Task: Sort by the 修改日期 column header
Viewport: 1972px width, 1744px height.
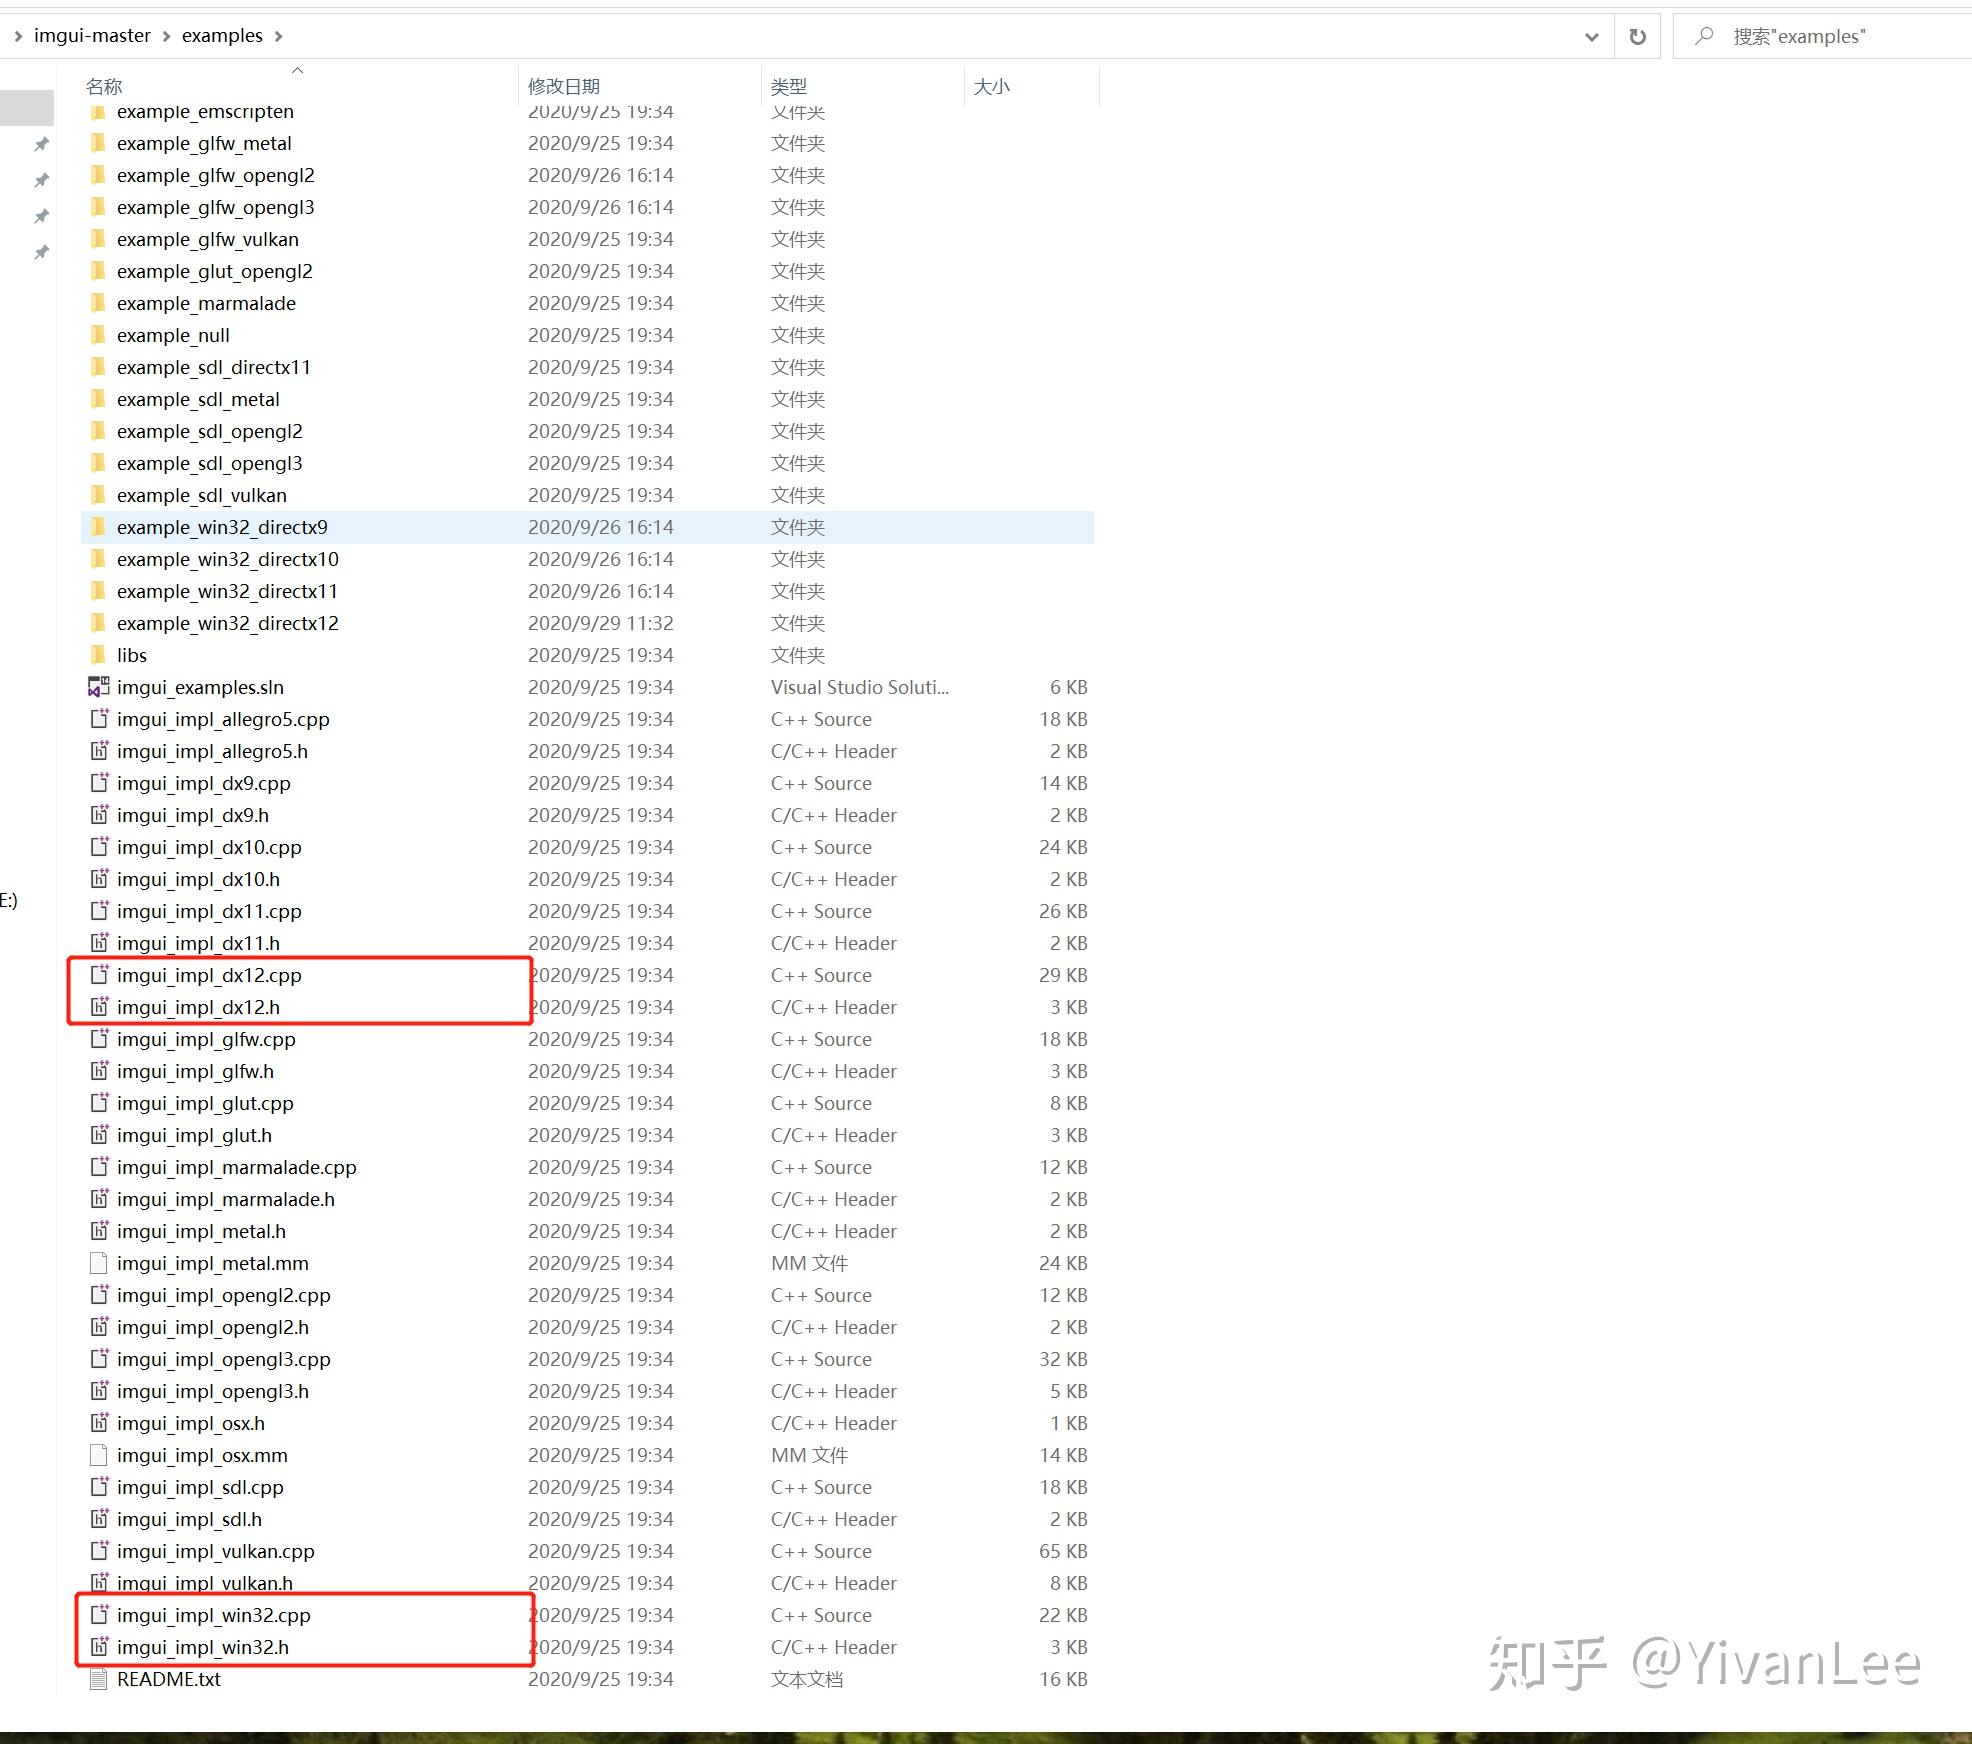Action: (564, 87)
